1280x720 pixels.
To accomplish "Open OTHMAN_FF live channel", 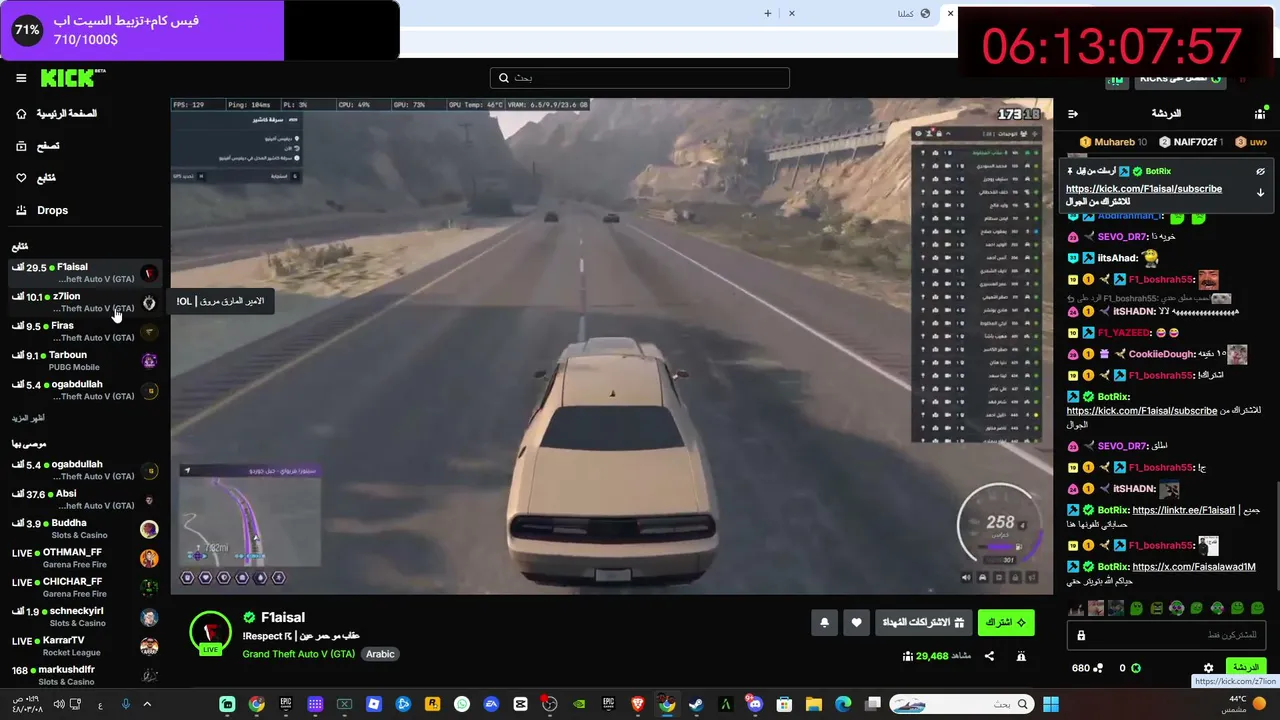I will (x=85, y=558).
